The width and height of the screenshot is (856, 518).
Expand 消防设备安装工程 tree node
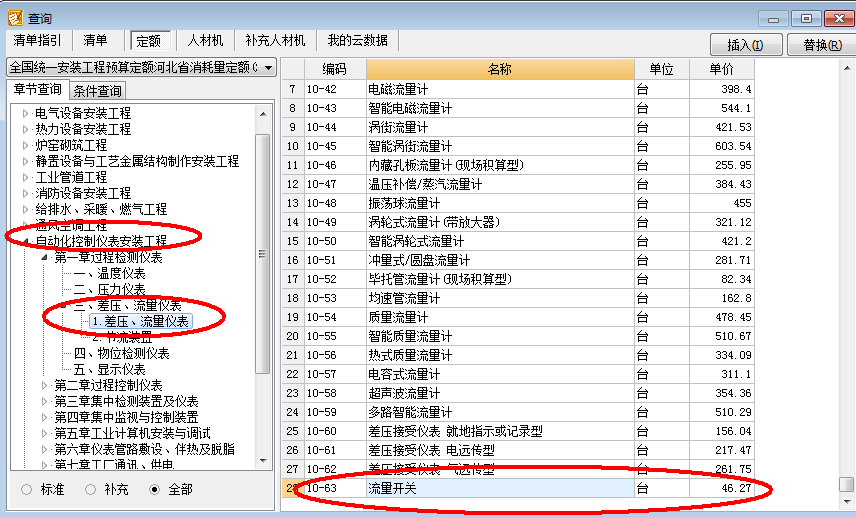[x=25, y=193]
